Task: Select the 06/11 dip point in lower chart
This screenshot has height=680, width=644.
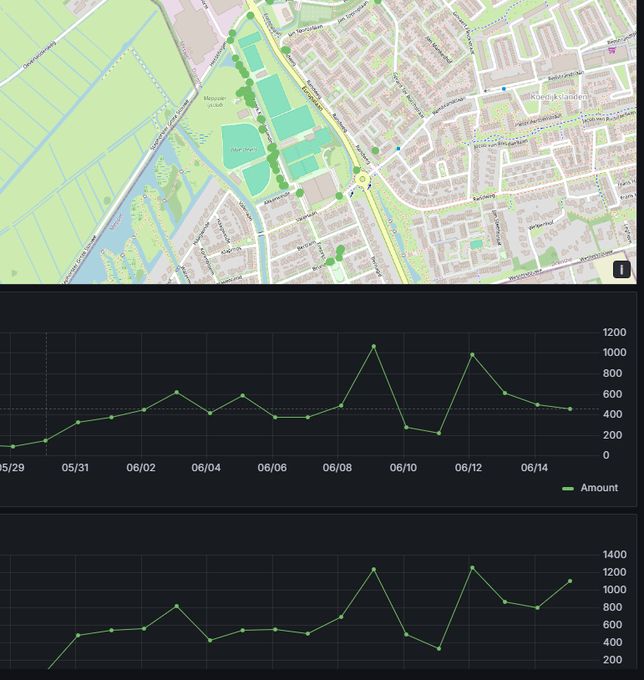Action: (439, 649)
